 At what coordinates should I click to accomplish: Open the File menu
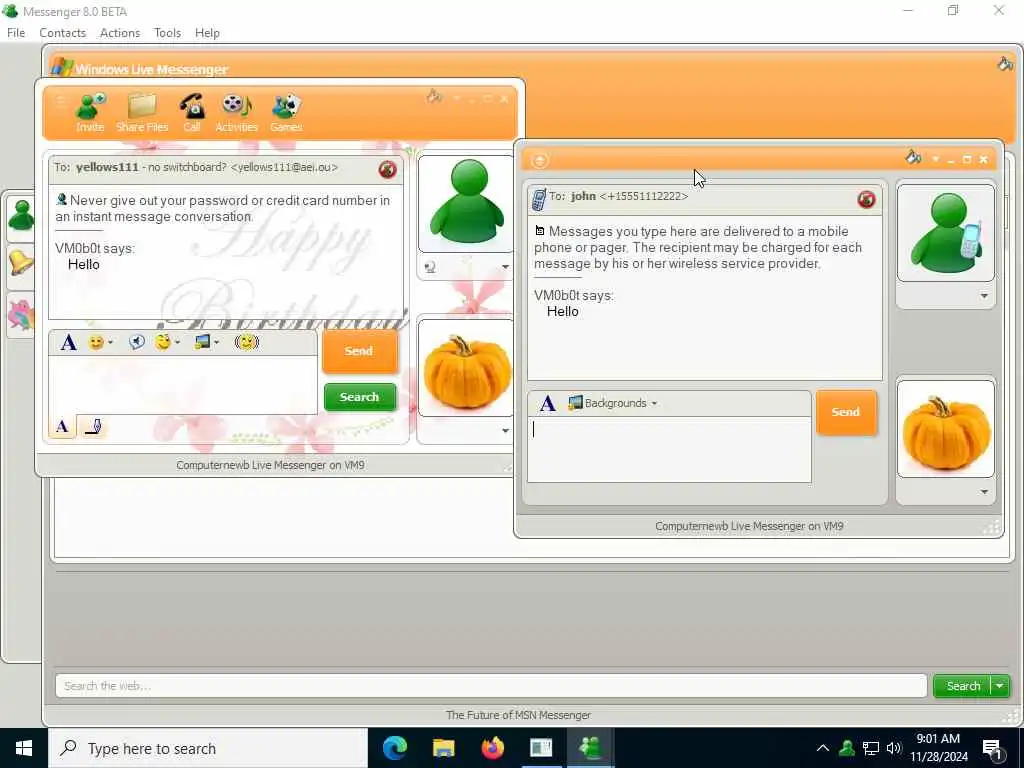(16, 33)
